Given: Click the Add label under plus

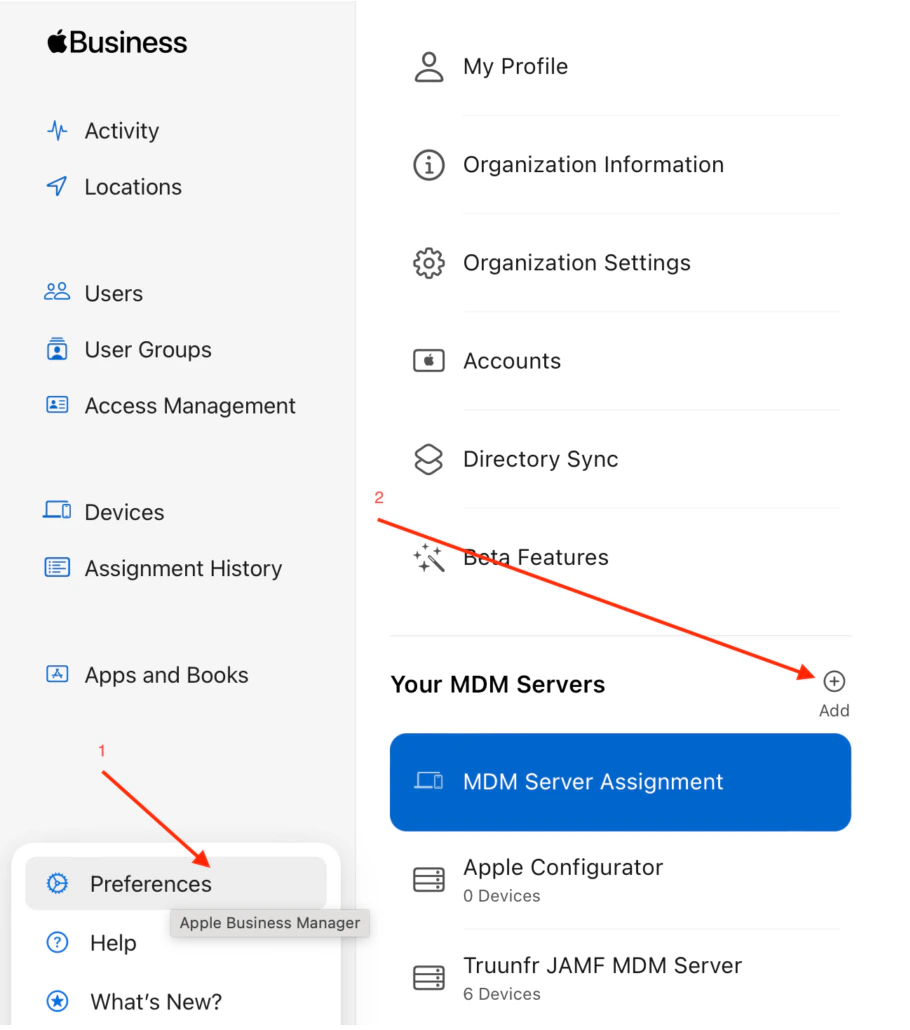Looking at the screenshot, I should coord(834,710).
